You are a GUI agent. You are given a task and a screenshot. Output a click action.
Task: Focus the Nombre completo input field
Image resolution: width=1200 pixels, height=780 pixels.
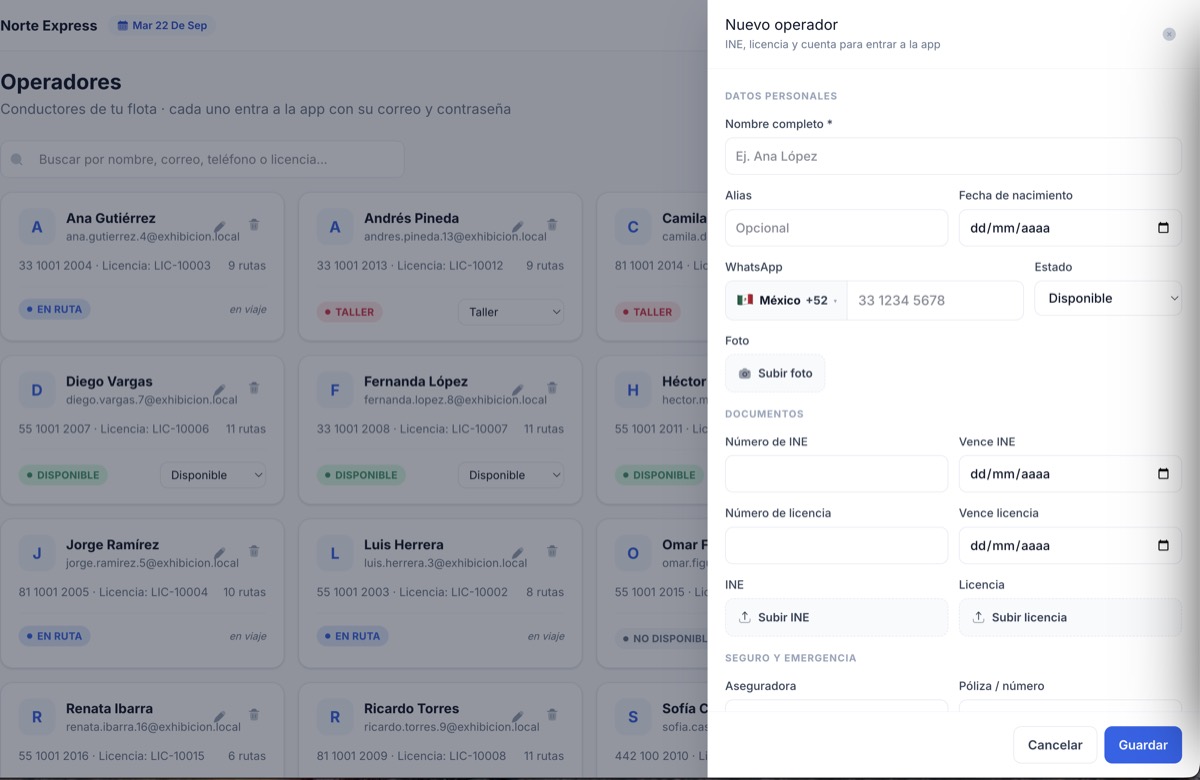coord(953,156)
